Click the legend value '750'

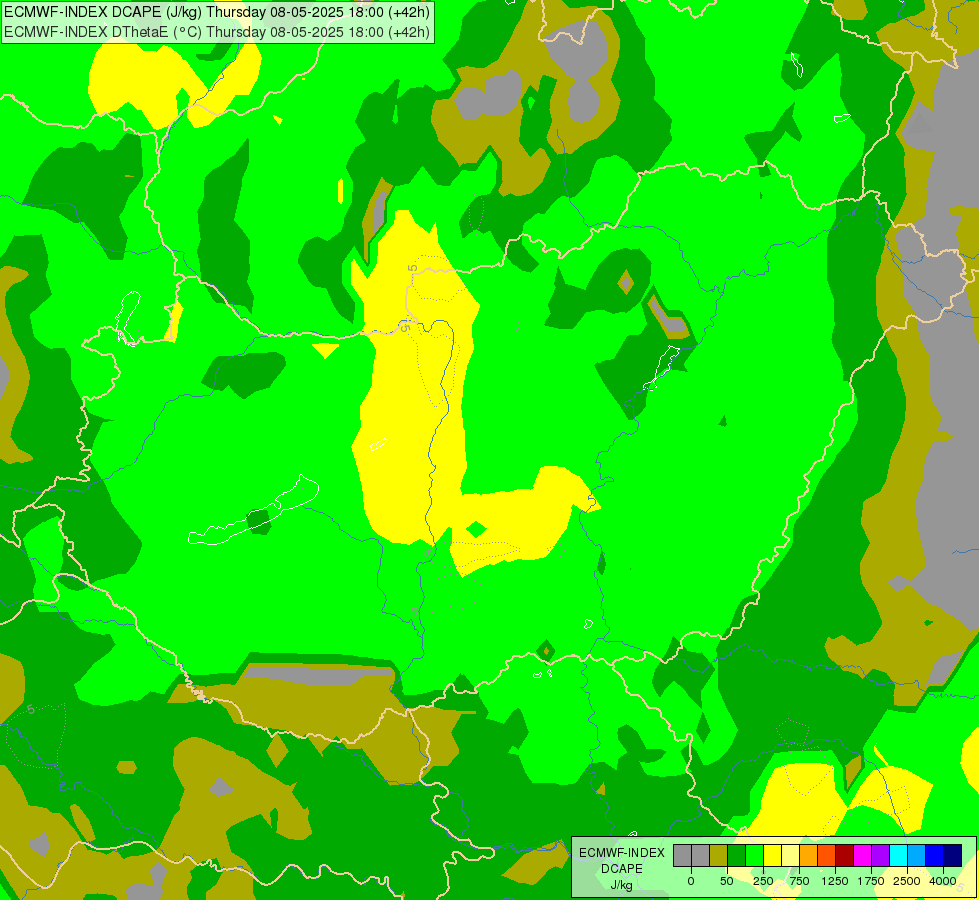(799, 881)
